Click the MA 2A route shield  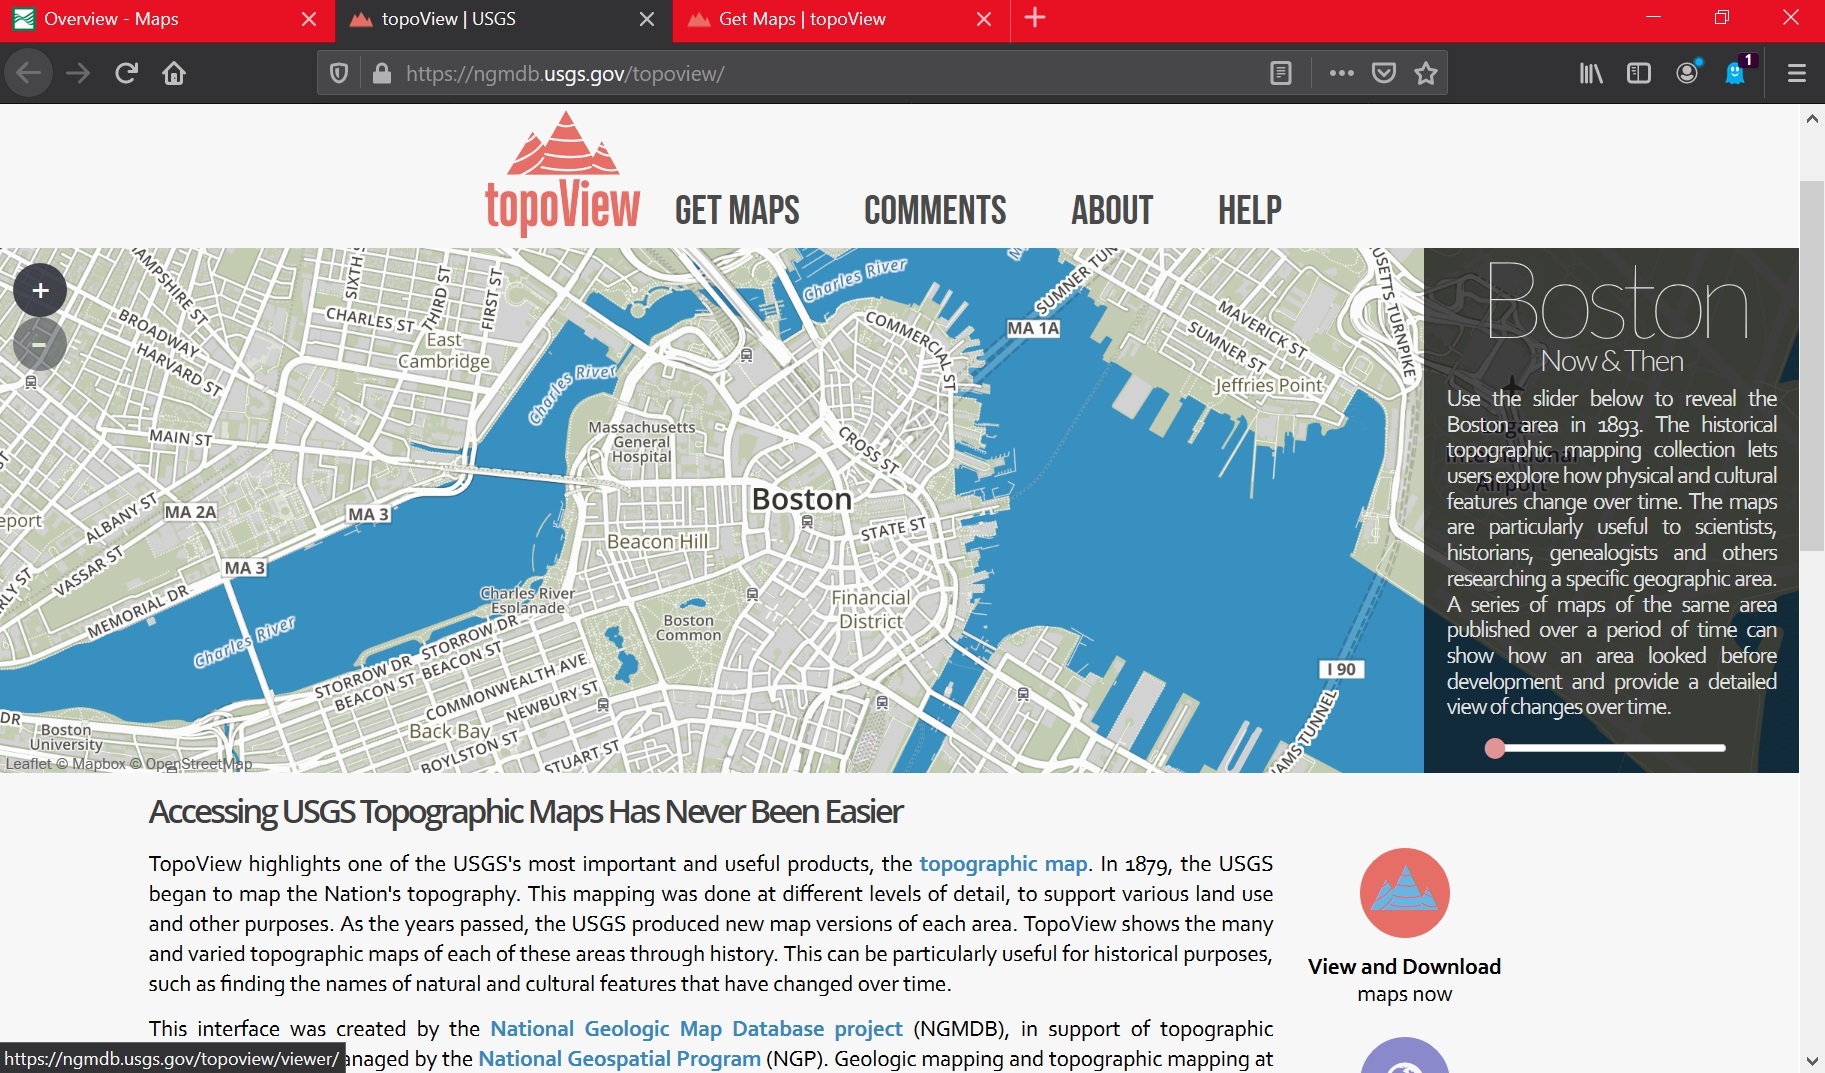190,512
